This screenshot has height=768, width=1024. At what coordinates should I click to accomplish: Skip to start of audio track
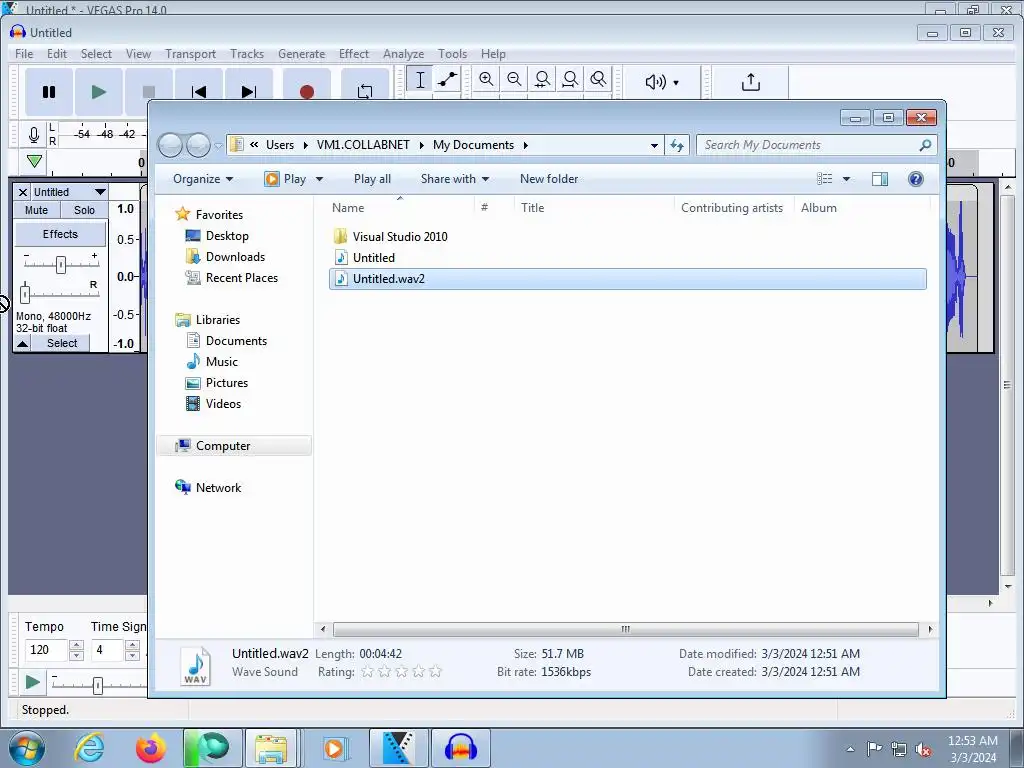pos(199,92)
